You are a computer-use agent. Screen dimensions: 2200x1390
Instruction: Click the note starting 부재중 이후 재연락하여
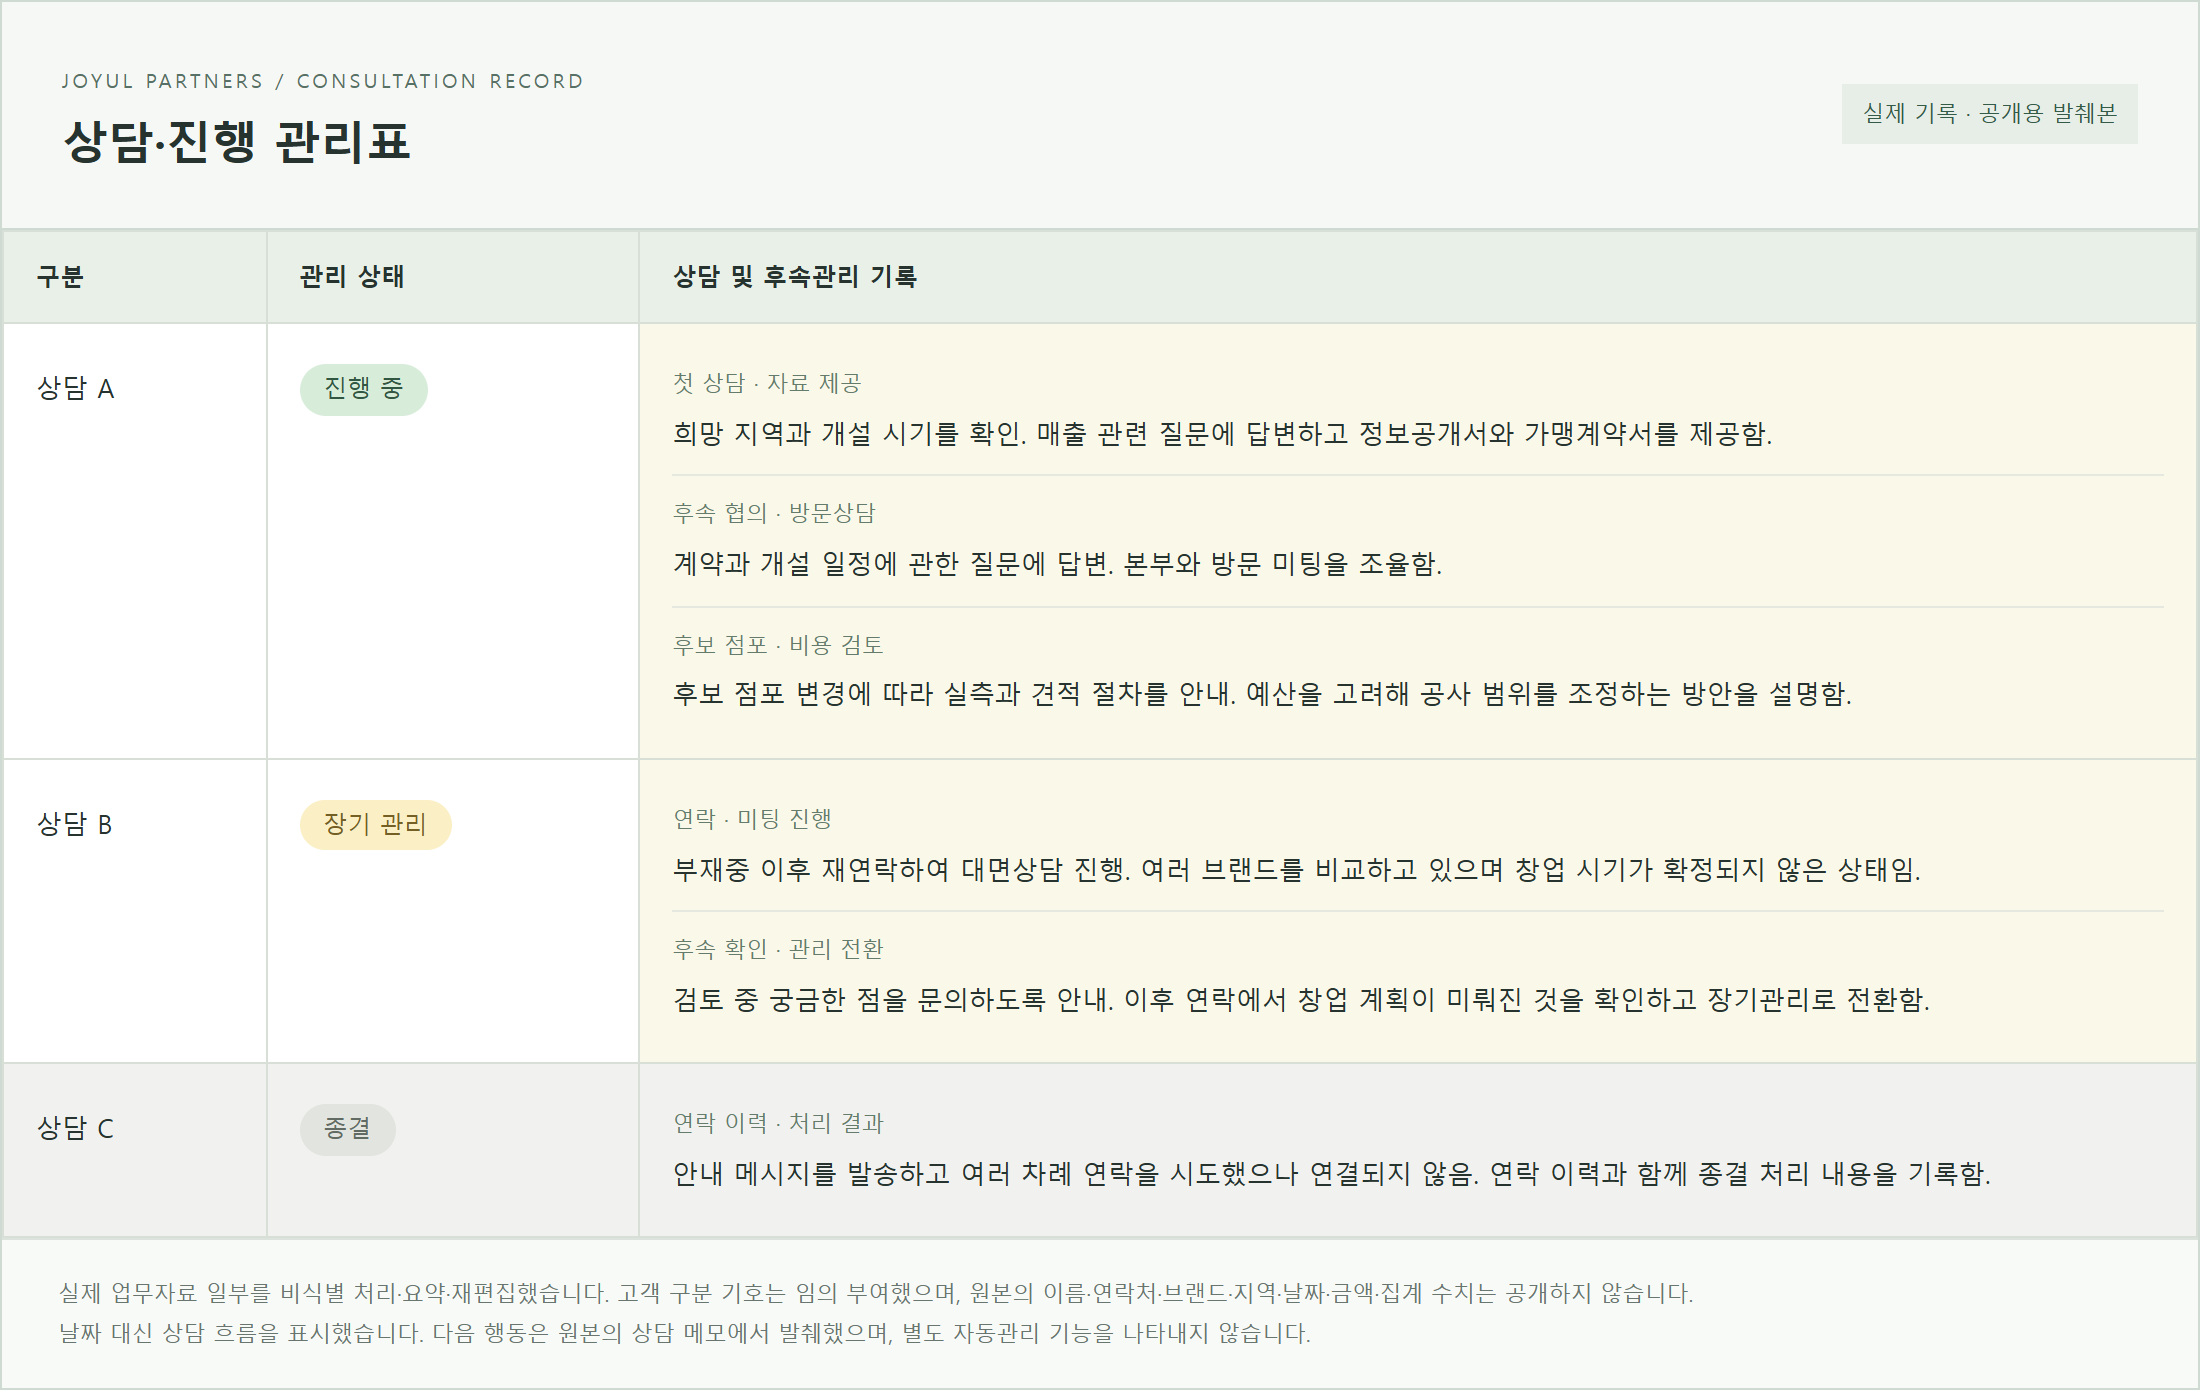point(1296,870)
